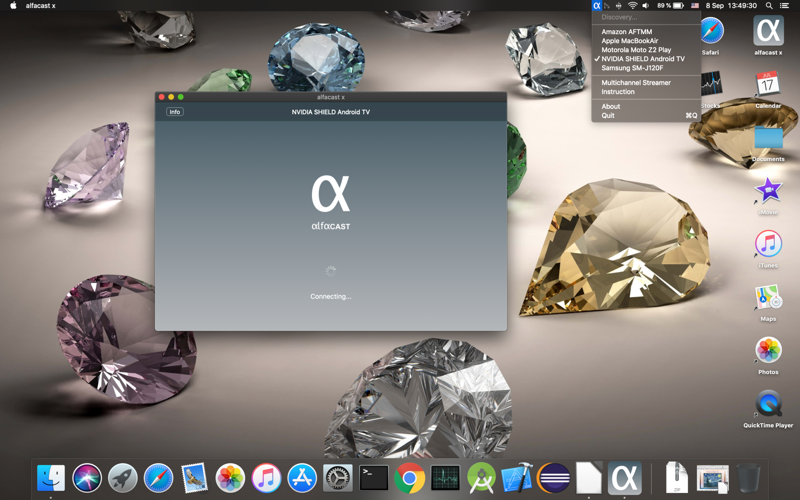The image size is (800, 500).
Task: Open the volume control icon
Action: [x=646, y=6]
